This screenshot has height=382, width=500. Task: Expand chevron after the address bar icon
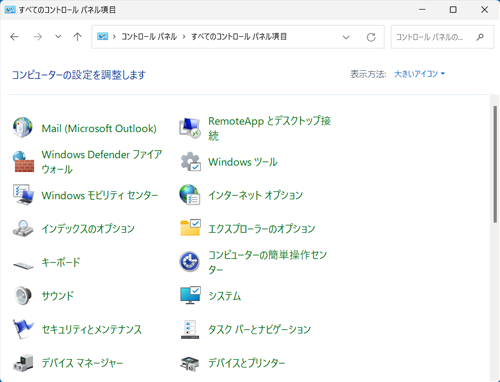pyautogui.click(x=114, y=37)
